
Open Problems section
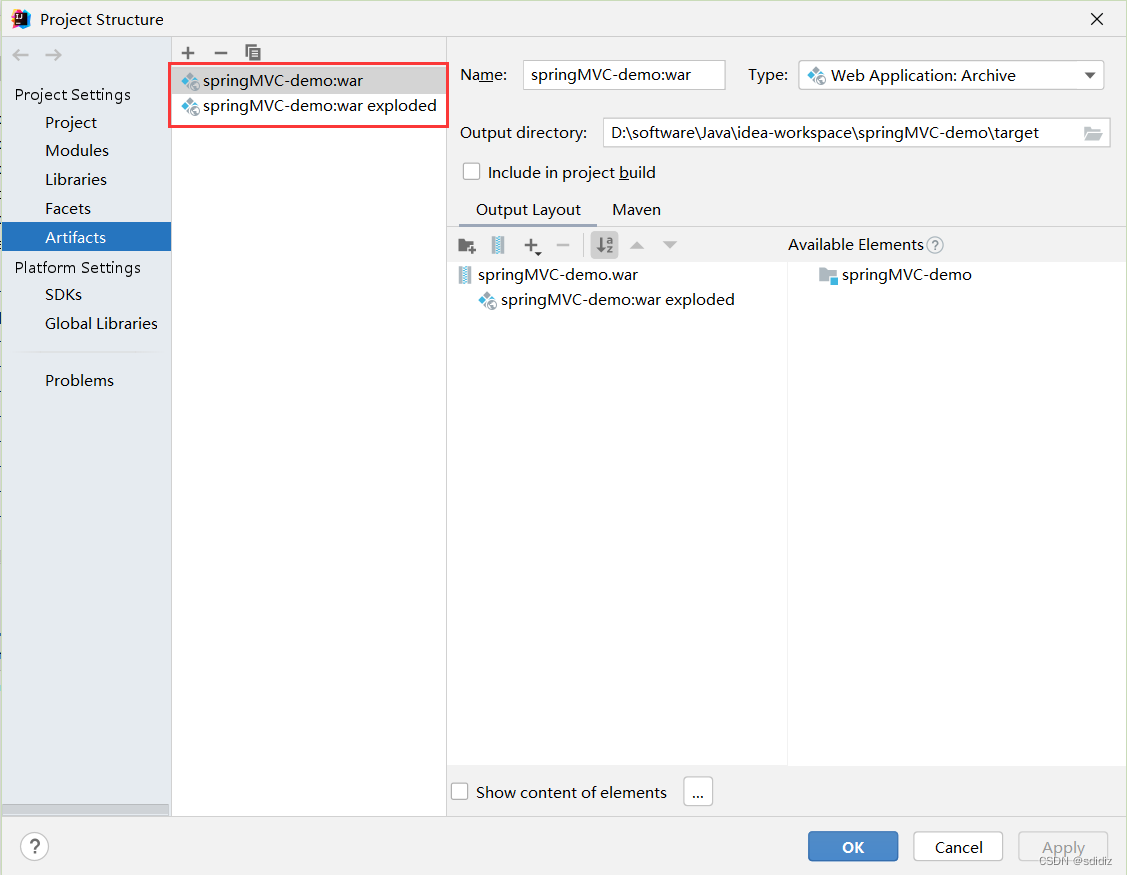(x=79, y=380)
